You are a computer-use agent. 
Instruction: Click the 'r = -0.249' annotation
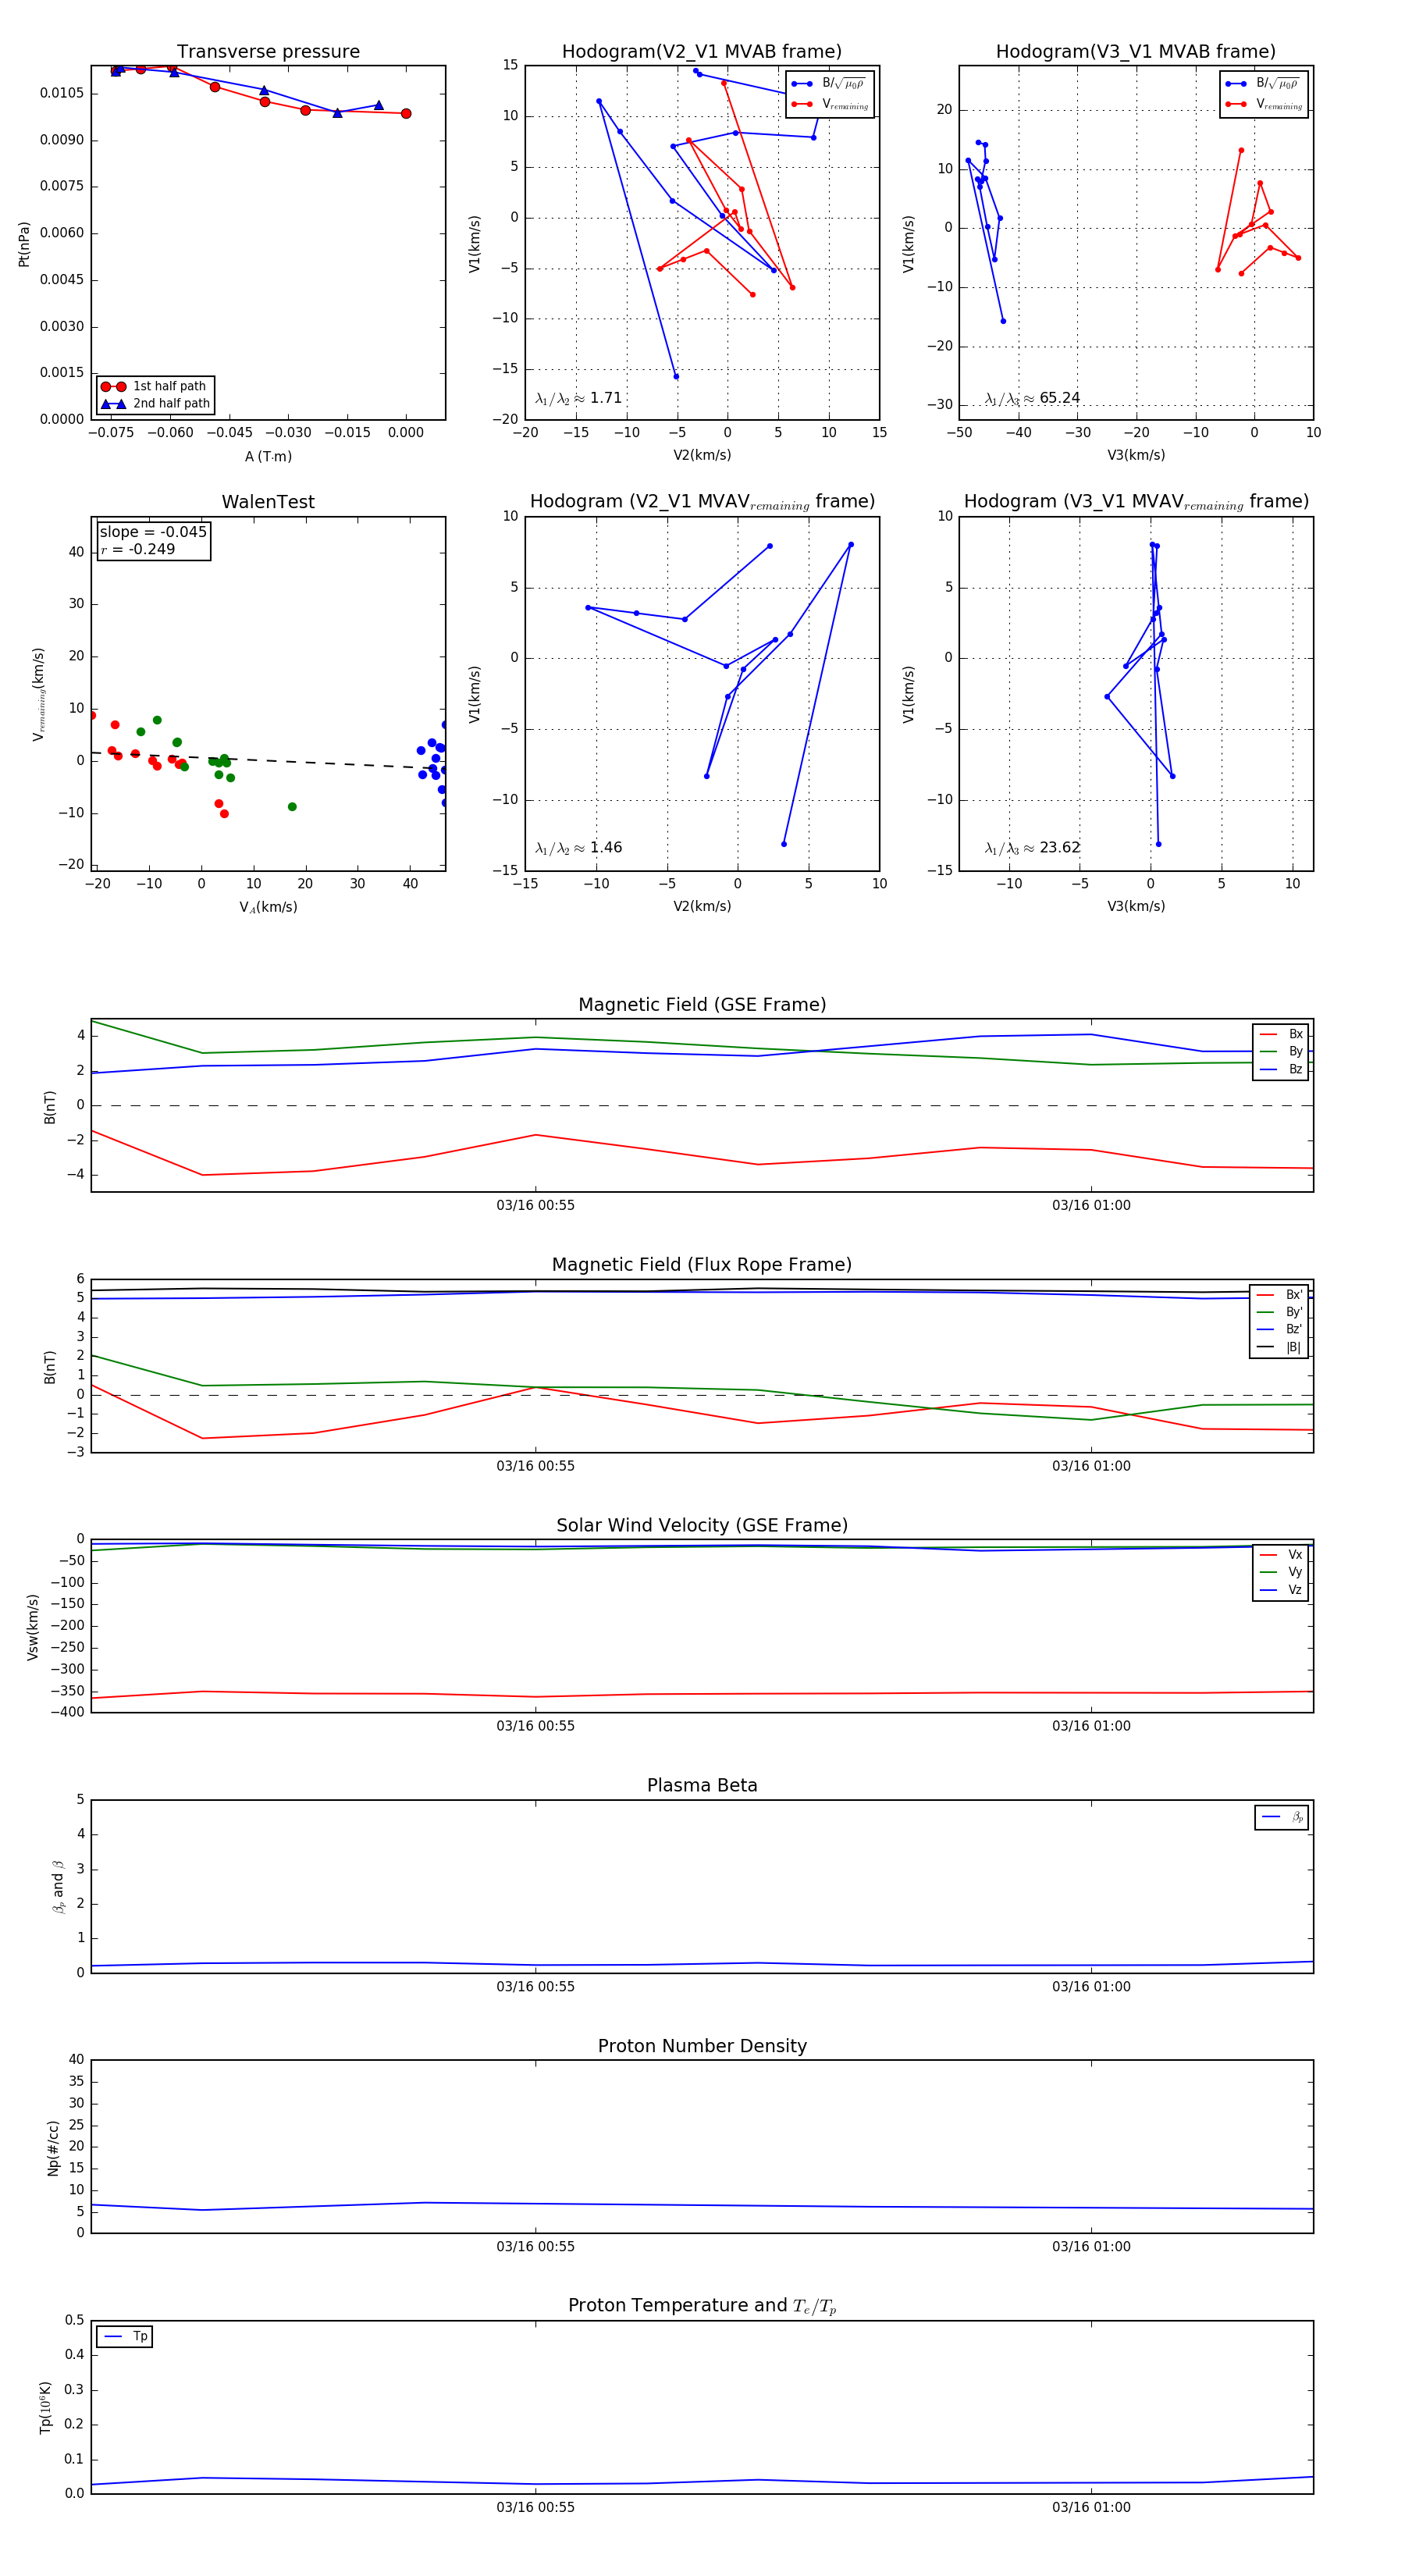tap(138, 549)
